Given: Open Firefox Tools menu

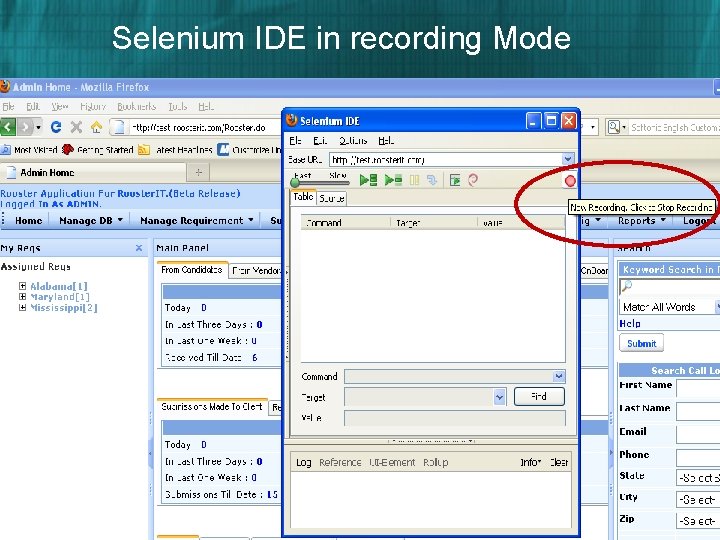Looking at the screenshot, I should click(178, 107).
